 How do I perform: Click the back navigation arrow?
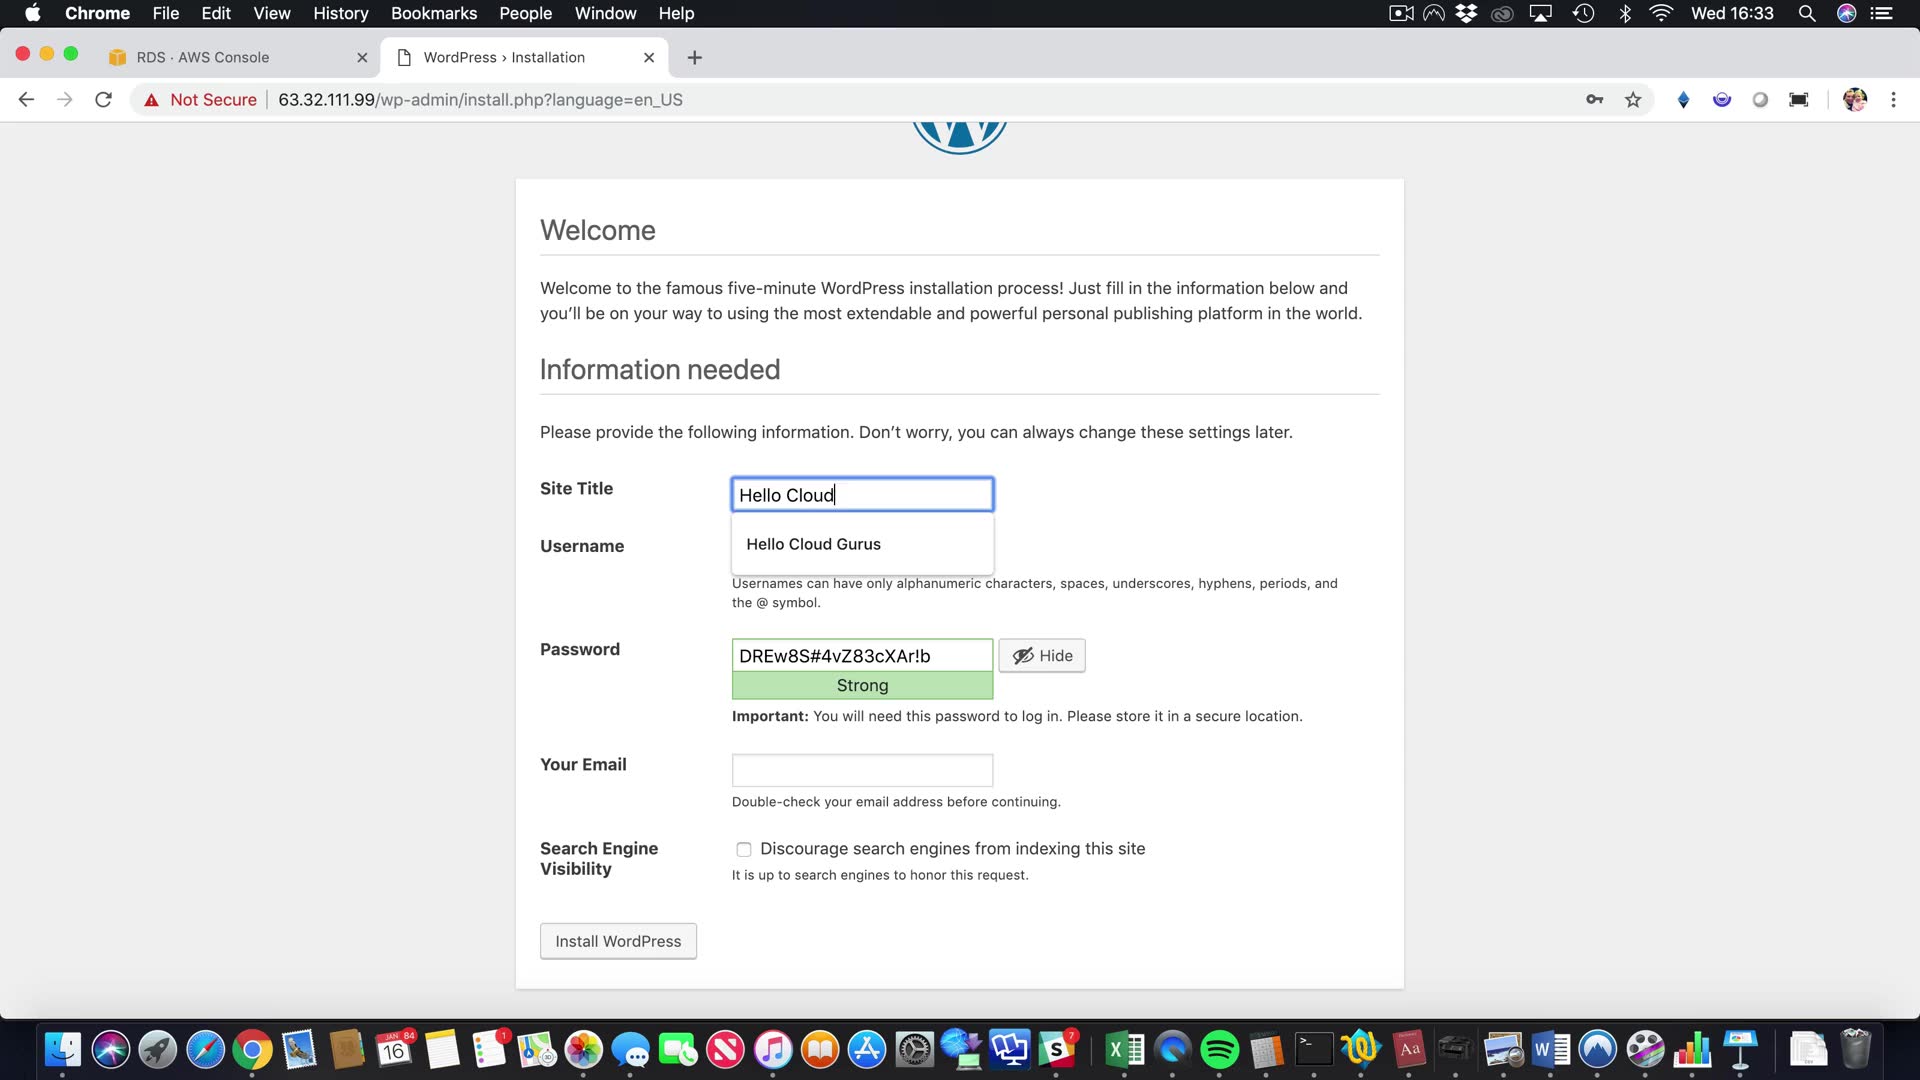click(26, 100)
